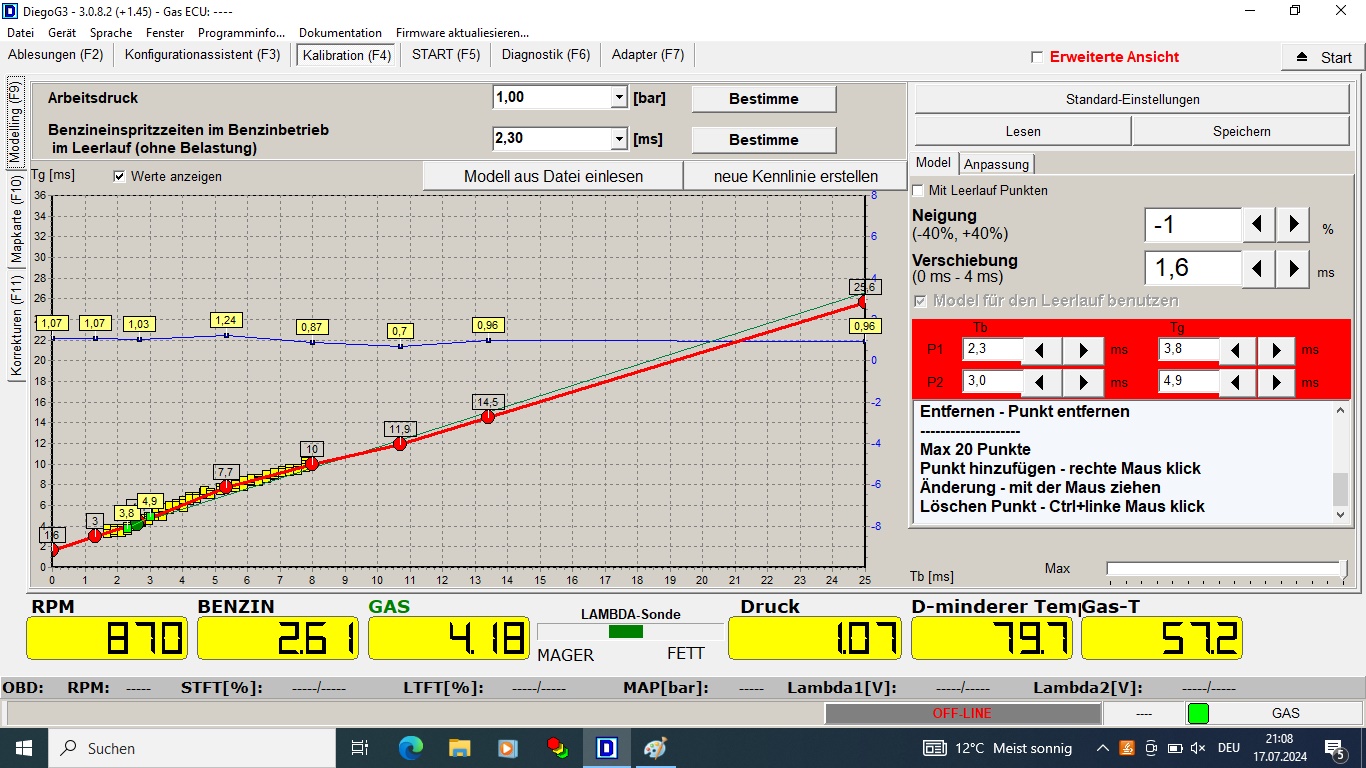
Task: Click Bestimme next to Benzineinspritzzeiten
Action: (764, 139)
